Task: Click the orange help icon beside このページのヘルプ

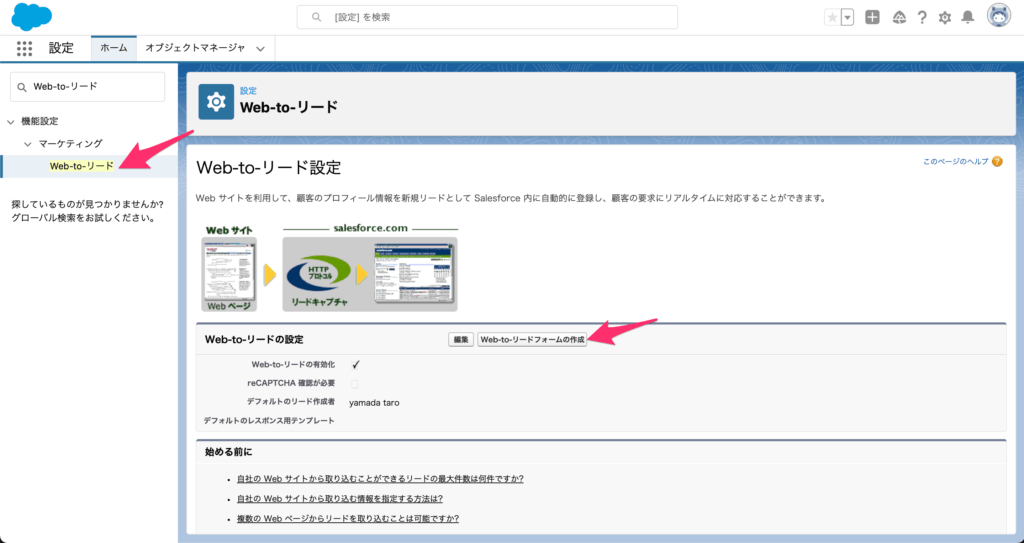Action: 997,161
